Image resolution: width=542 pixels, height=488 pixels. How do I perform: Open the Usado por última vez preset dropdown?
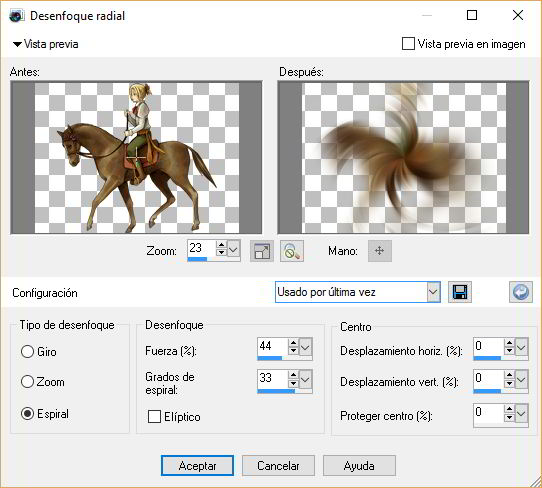433,292
